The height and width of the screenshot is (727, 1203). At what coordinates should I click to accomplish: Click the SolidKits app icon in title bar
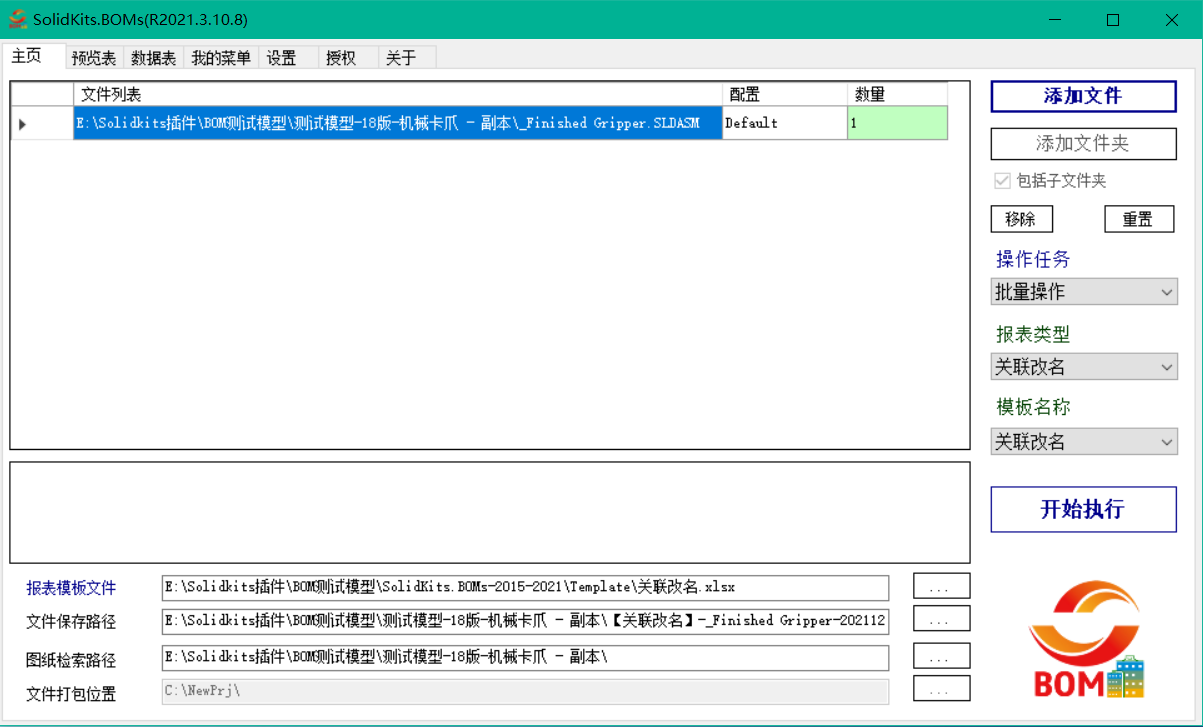[18, 19]
